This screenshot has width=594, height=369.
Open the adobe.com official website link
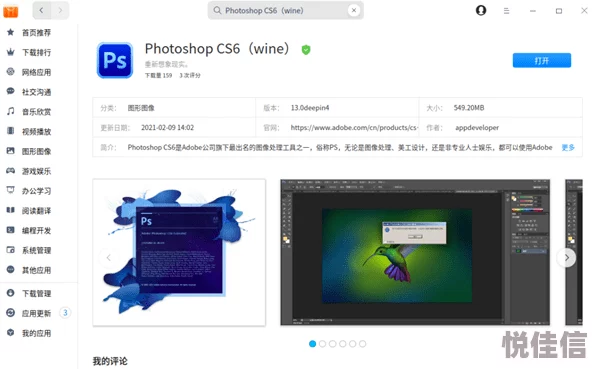[x=354, y=128]
